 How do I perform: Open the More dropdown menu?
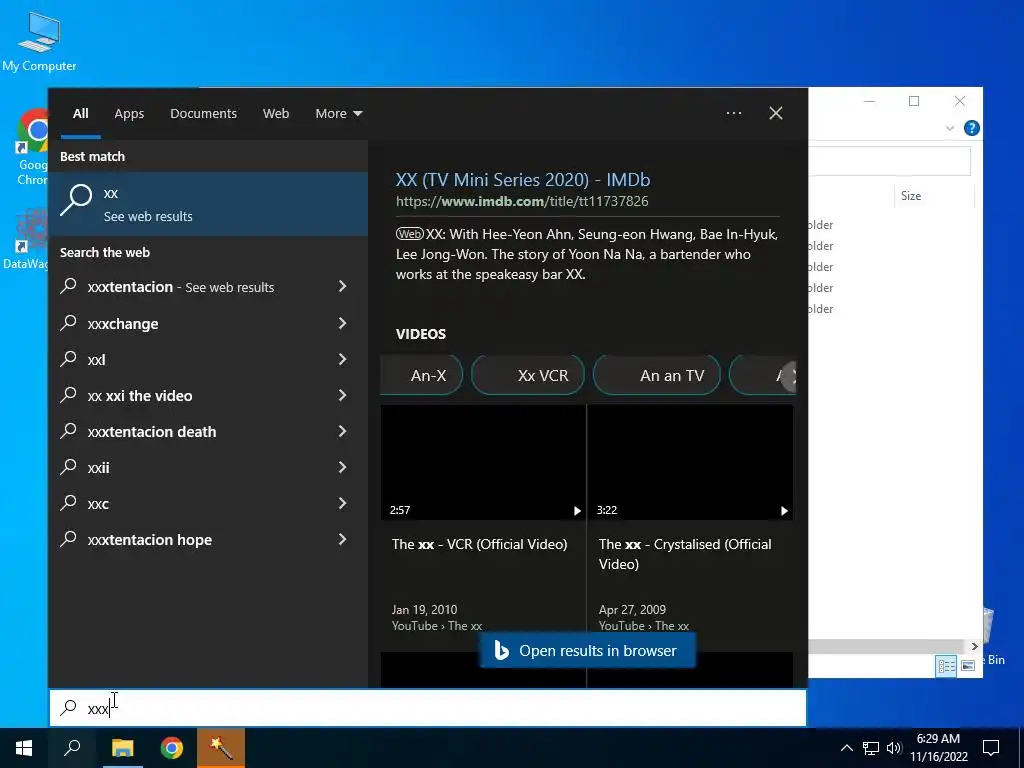(338, 114)
